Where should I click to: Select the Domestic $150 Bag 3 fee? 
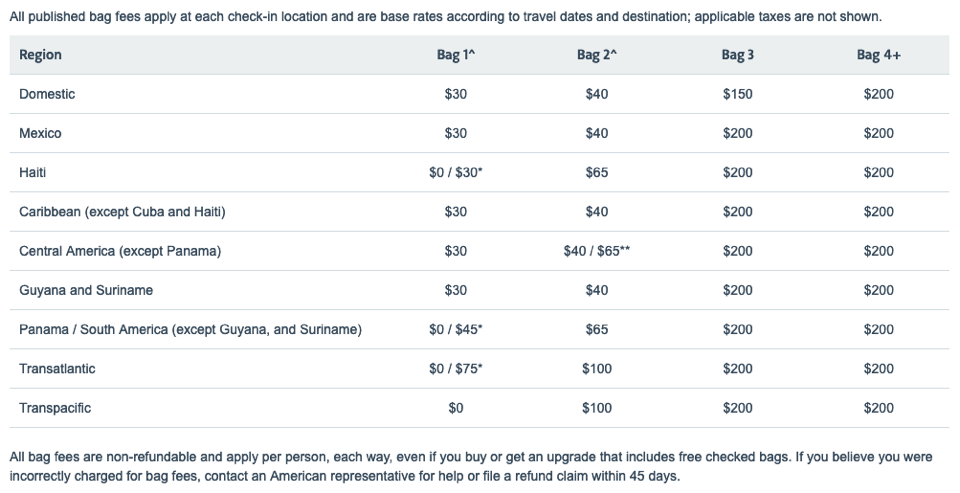(x=738, y=94)
